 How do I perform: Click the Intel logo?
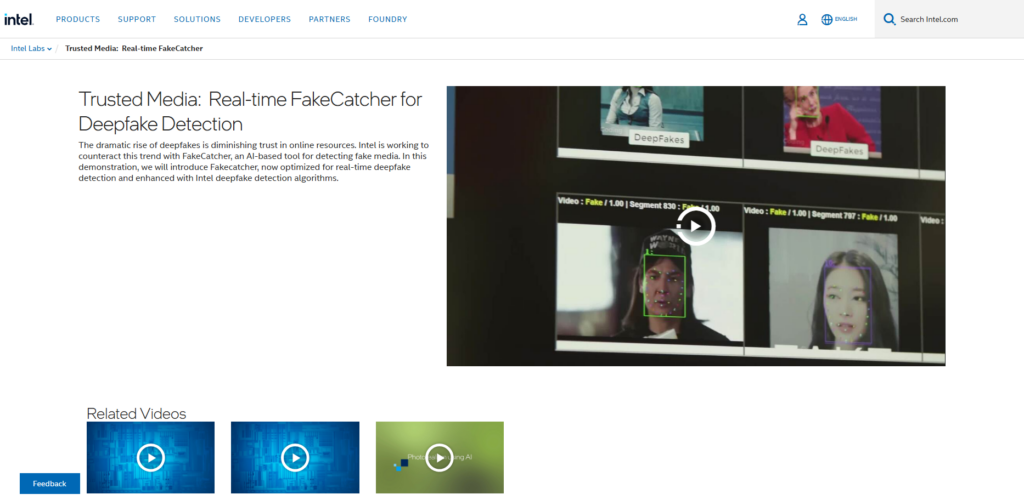click(x=19, y=20)
